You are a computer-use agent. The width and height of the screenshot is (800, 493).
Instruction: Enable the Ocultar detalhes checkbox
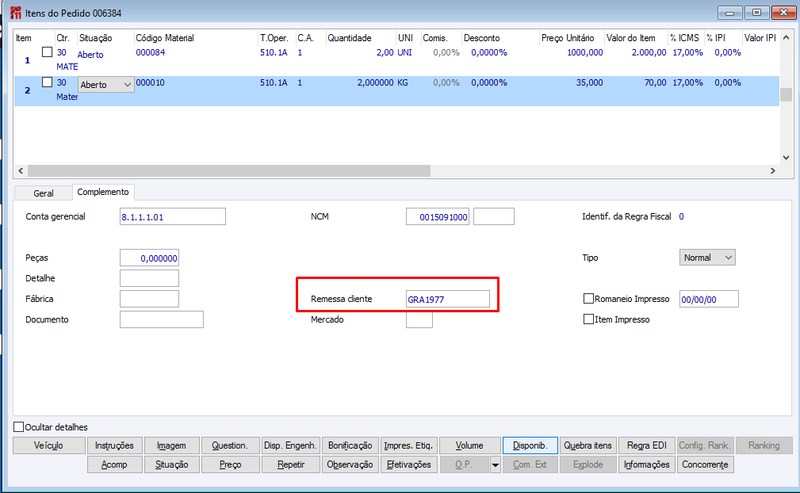(x=19, y=427)
